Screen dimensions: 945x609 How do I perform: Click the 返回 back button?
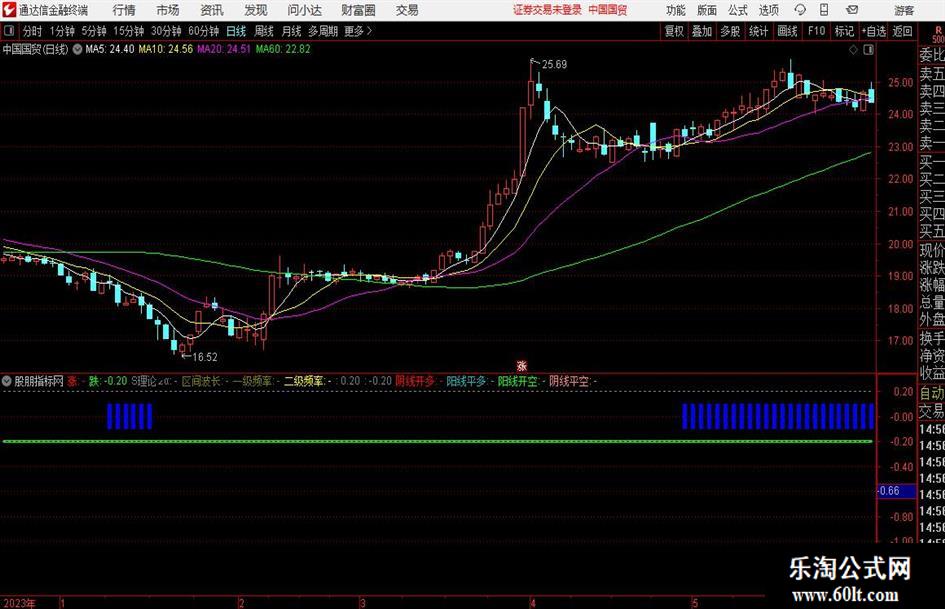902,31
